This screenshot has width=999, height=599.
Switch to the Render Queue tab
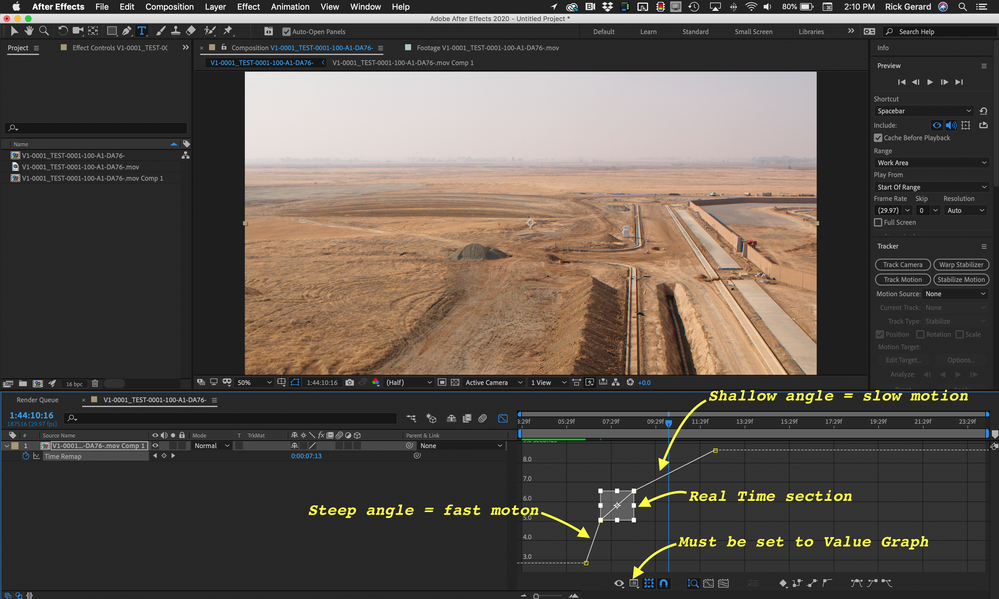37,399
